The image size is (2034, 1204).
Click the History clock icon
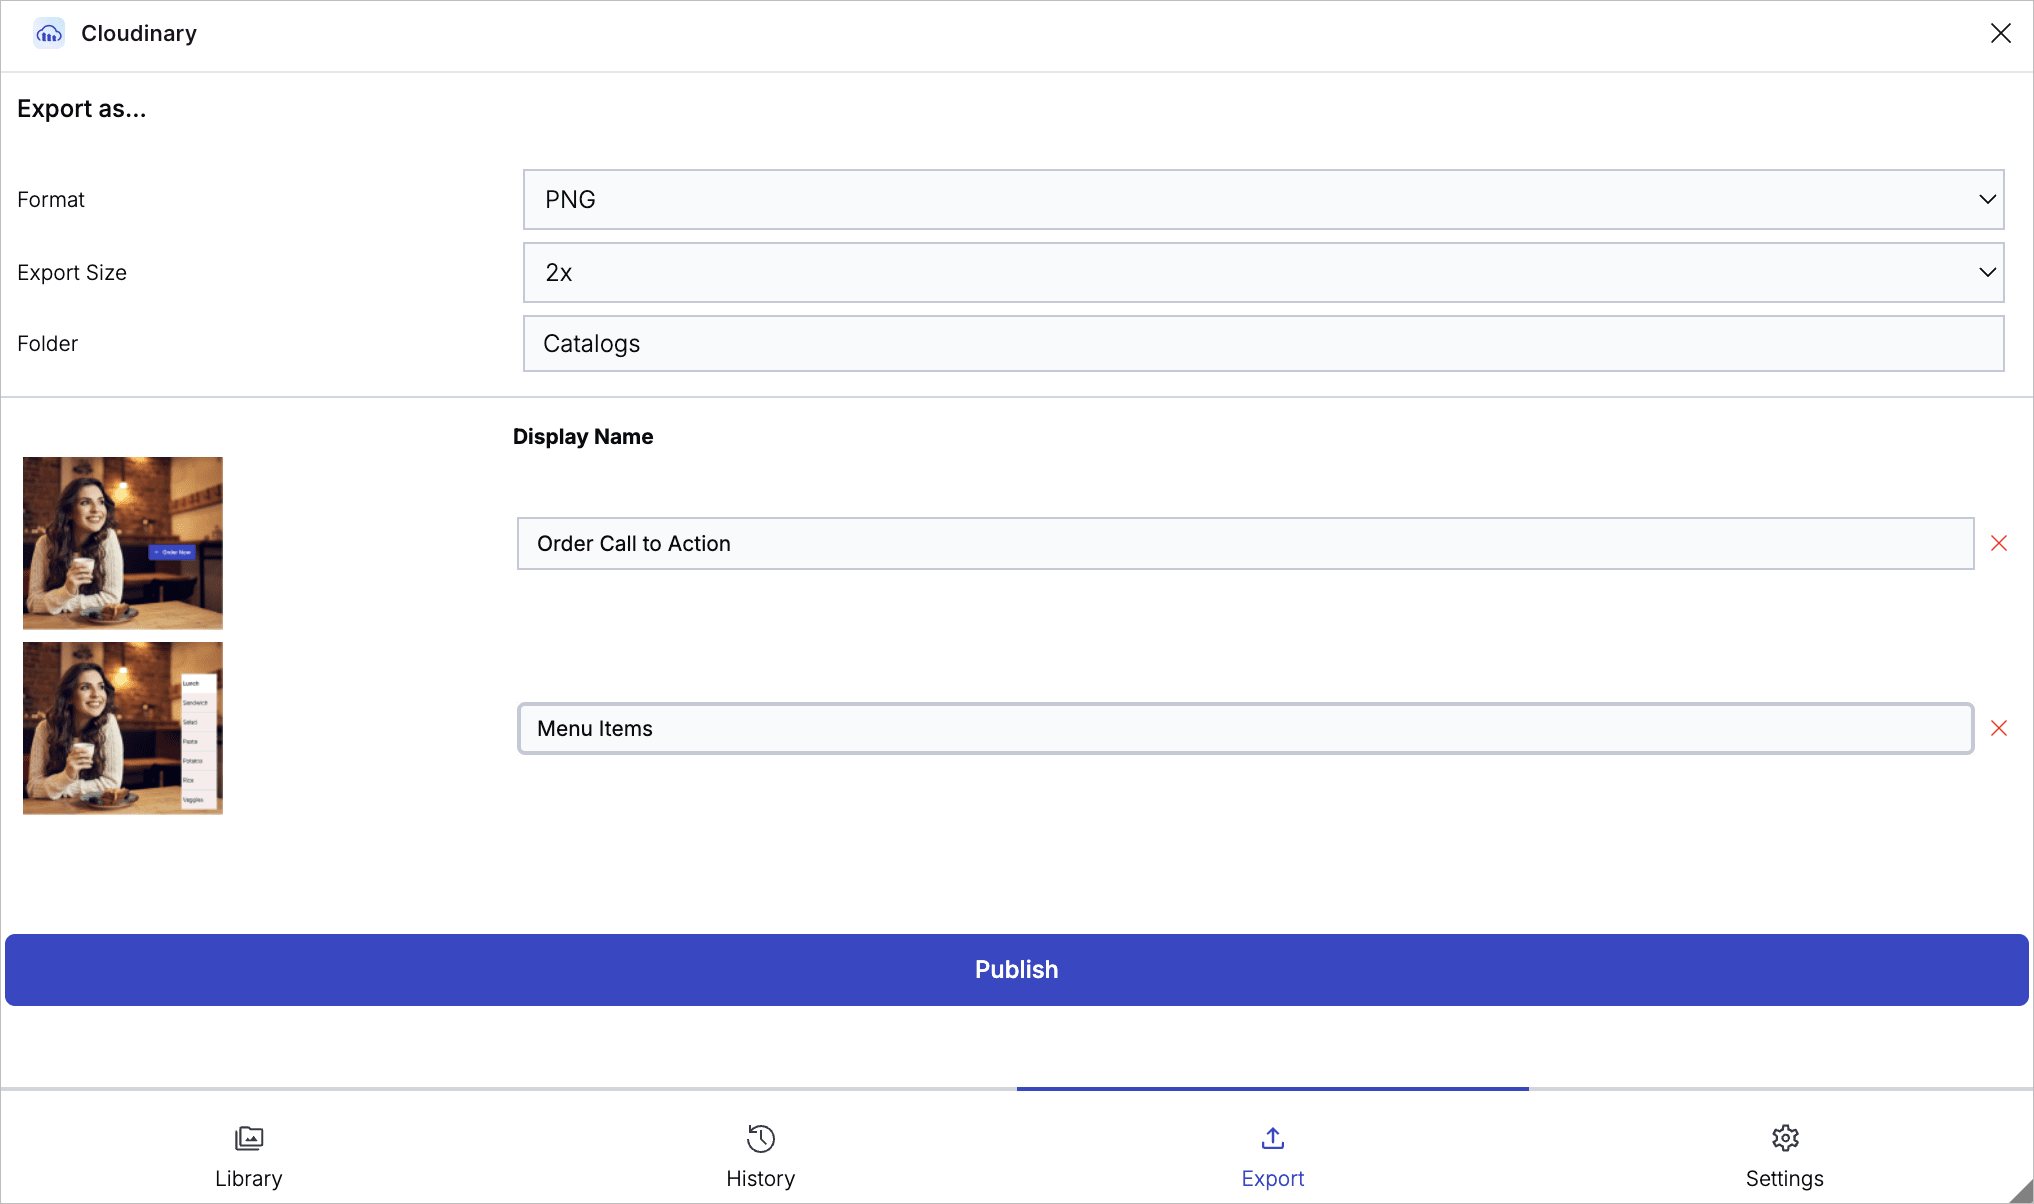click(761, 1138)
